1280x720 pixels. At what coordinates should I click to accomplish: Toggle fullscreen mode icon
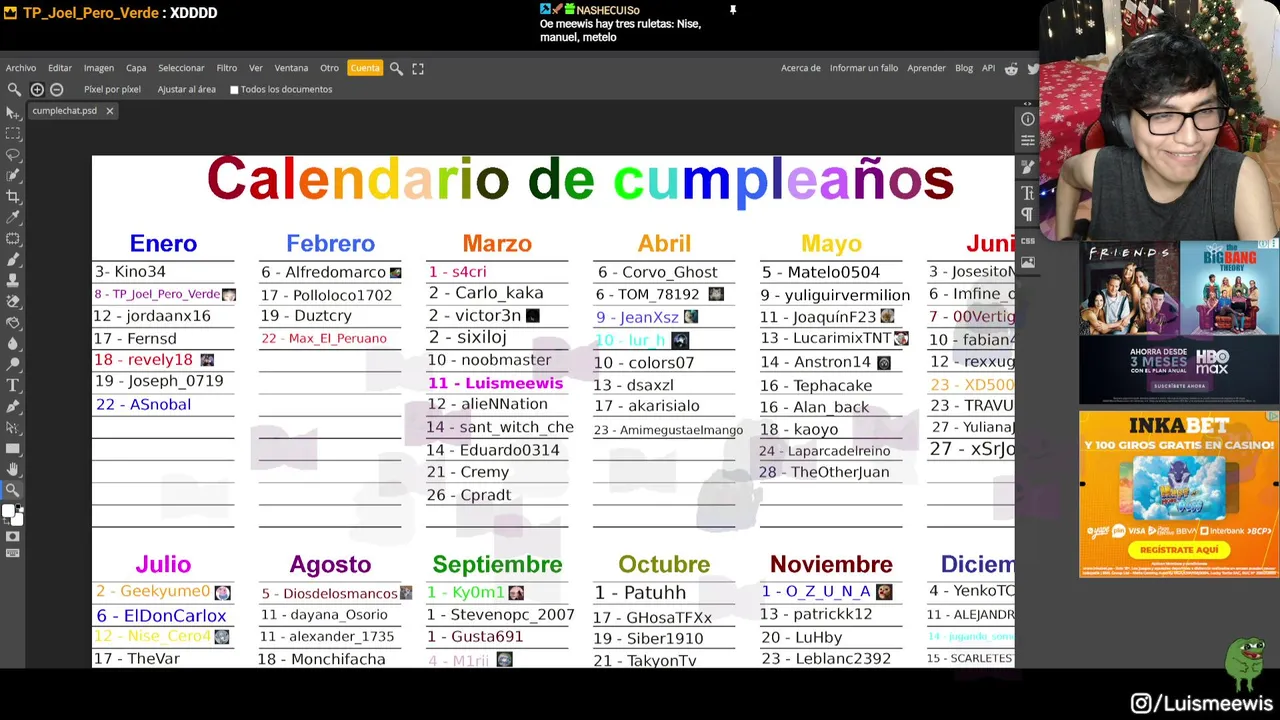coord(418,68)
